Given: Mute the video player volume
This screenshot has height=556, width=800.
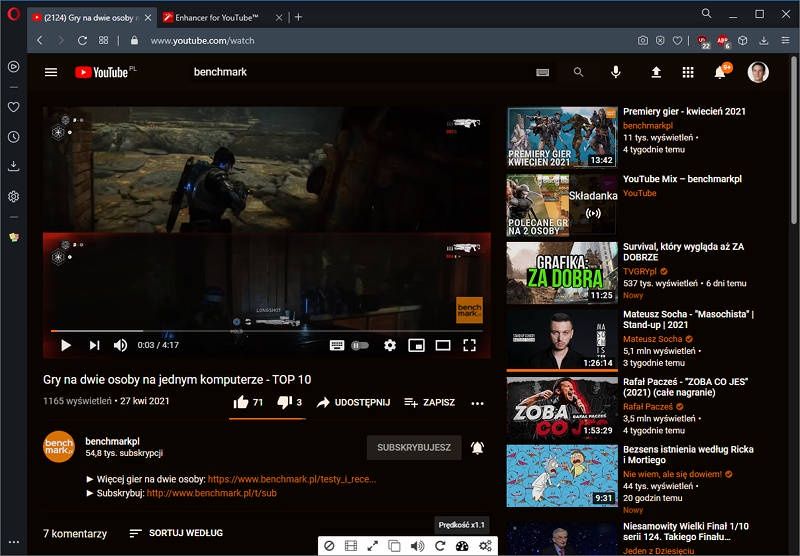Looking at the screenshot, I should point(120,345).
